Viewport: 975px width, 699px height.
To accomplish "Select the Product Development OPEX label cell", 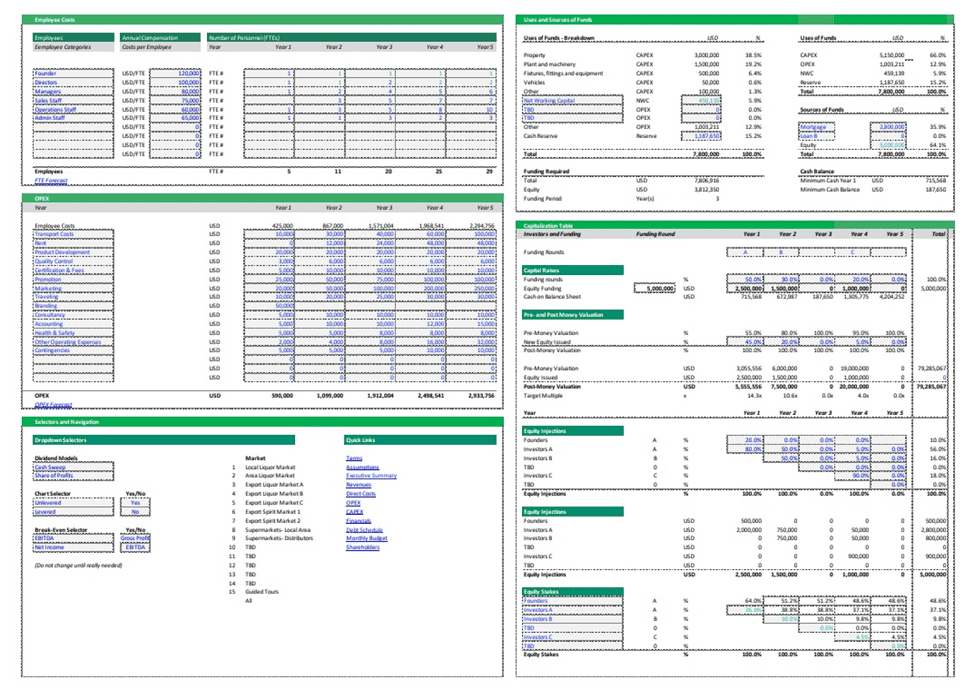I will tap(73, 252).
